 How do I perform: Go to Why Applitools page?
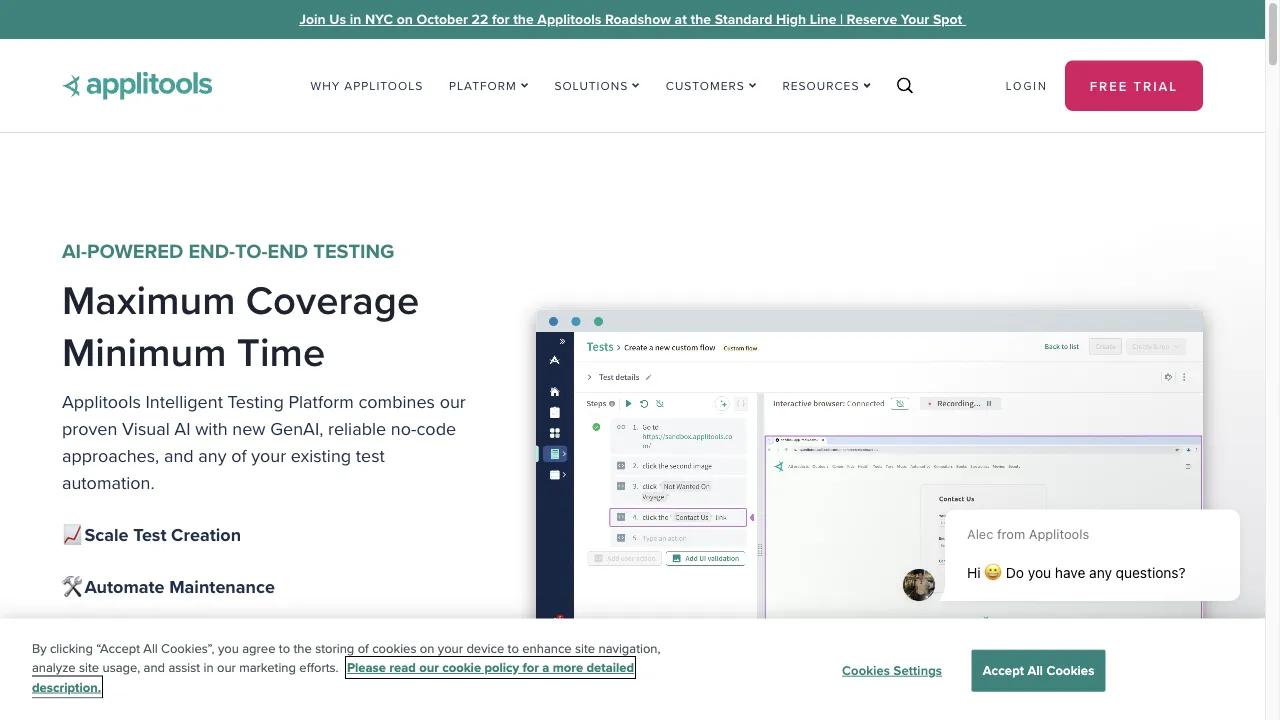[x=366, y=86]
